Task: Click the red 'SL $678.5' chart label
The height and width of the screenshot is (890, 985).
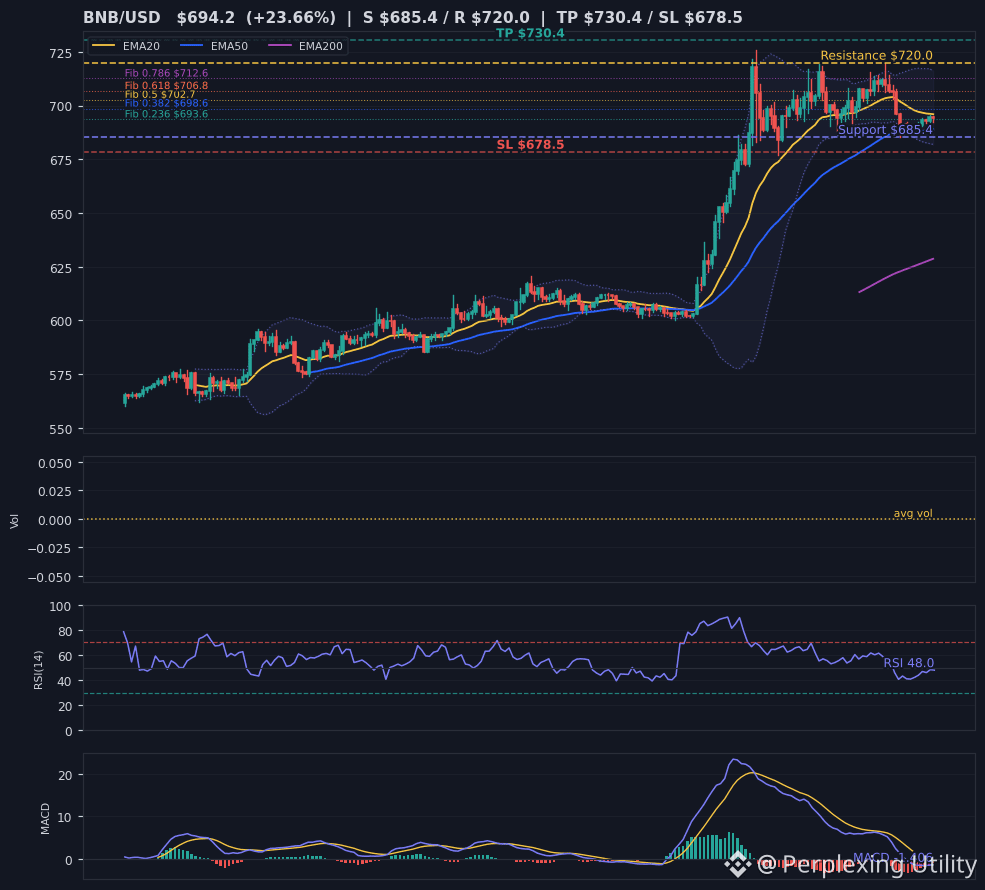Action: tap(530, 144)
